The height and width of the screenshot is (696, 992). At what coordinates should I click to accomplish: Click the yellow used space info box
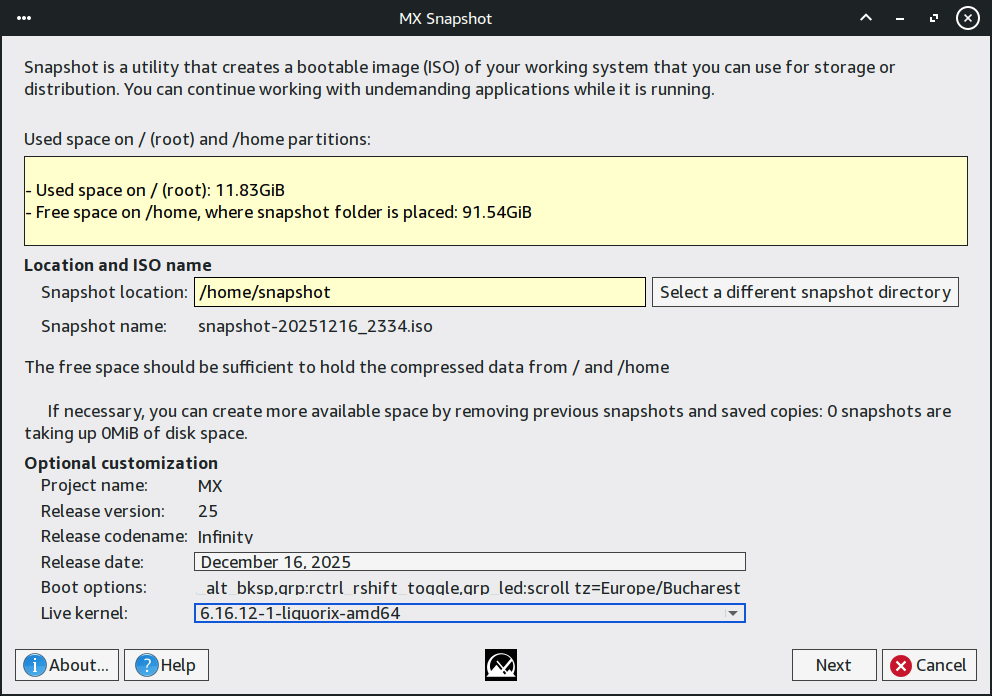pos(495,201)
